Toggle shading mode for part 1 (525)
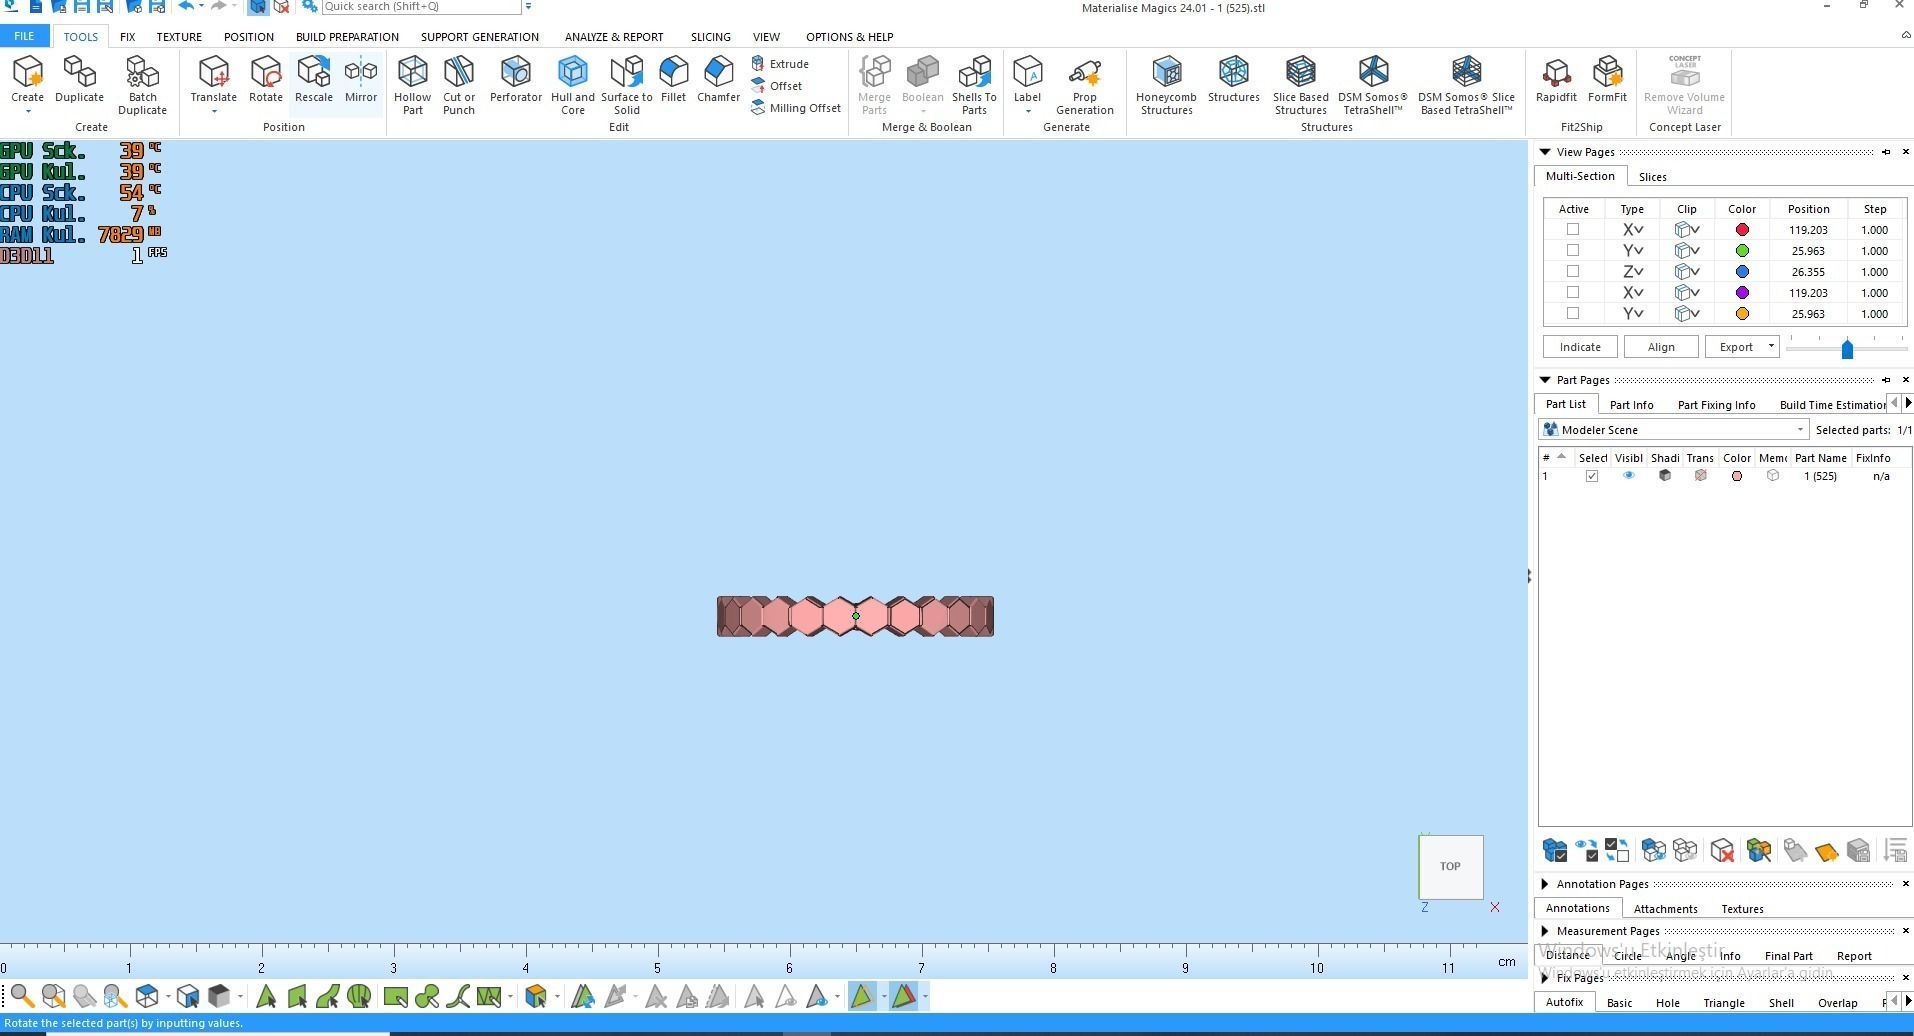1914x1036 pixels. [1664, 476]
